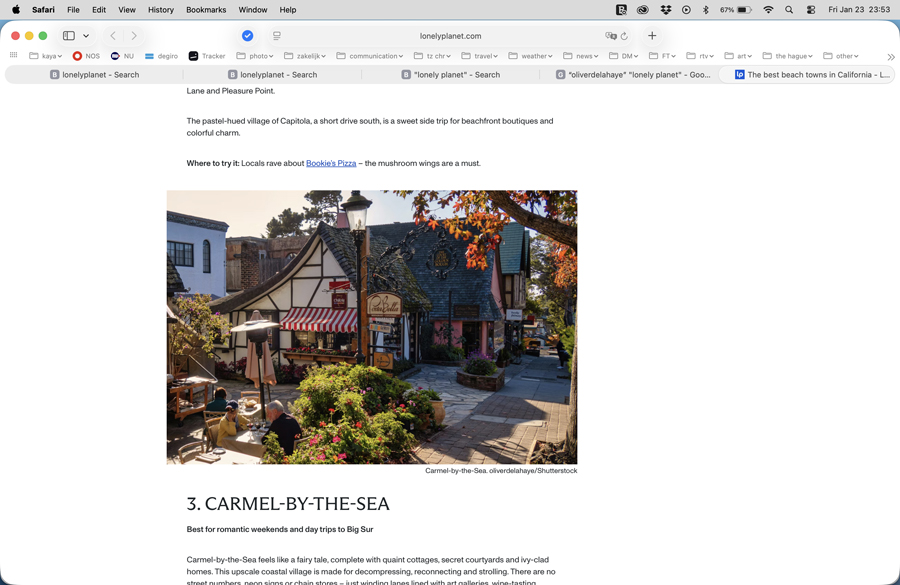900x585 pixels.
Task: Reload the page with refresh icon
Action: [x=624, y=36]
